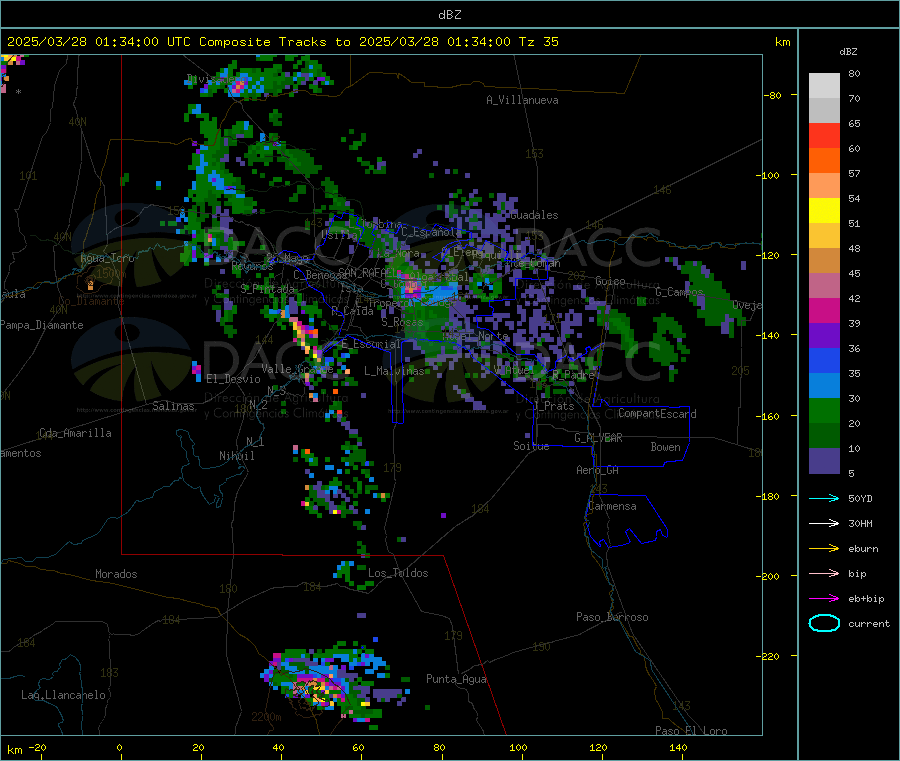Click the Pampa_Diamante map label
900x761 pixels.
click(42, 325)
